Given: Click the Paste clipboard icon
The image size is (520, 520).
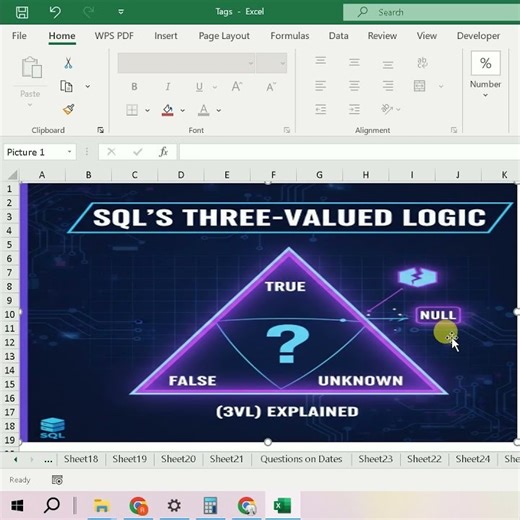Looking at the screenshot, I should [x=31, y=67].
